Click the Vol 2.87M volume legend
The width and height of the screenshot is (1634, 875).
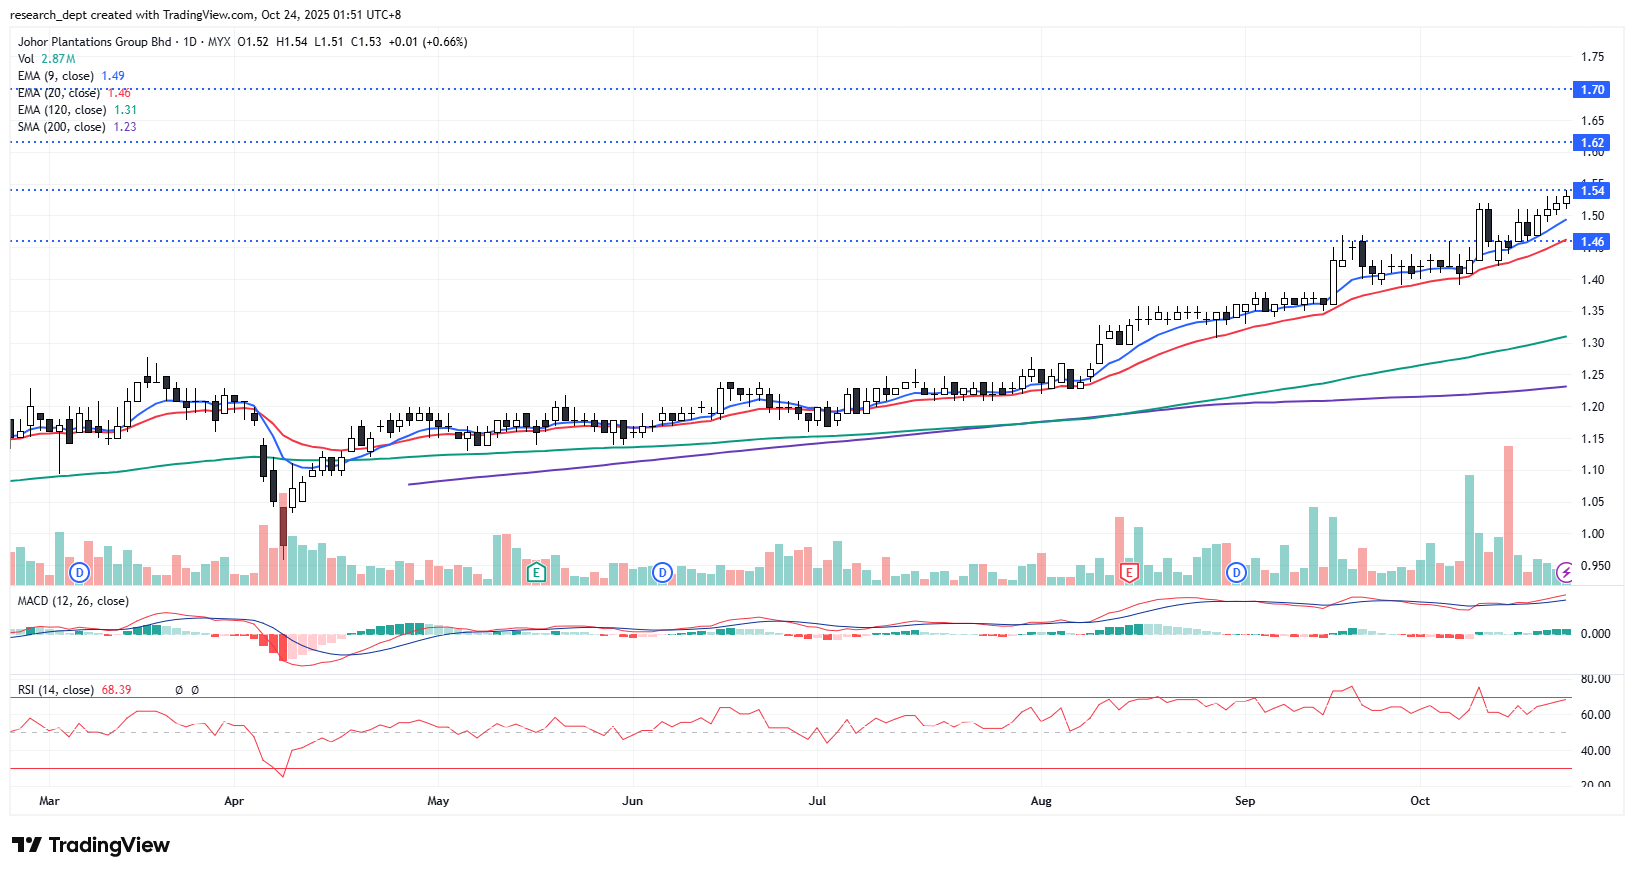tap(46, 59)
